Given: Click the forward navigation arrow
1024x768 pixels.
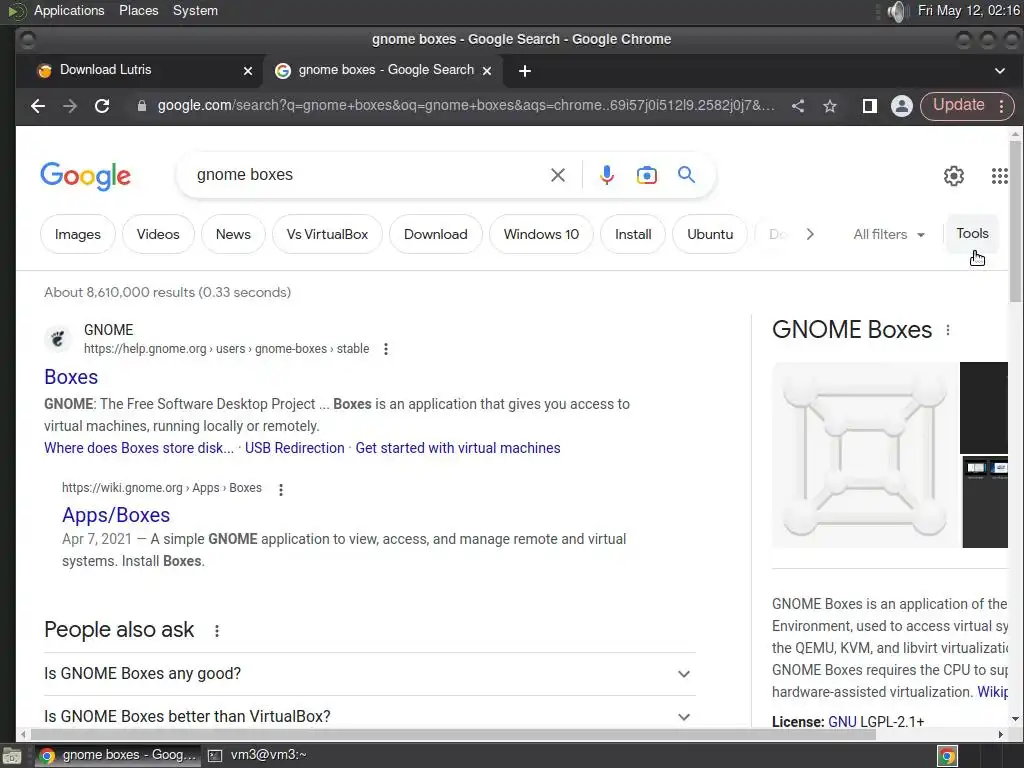Looking at the screenshot, I should pos(70,106).
